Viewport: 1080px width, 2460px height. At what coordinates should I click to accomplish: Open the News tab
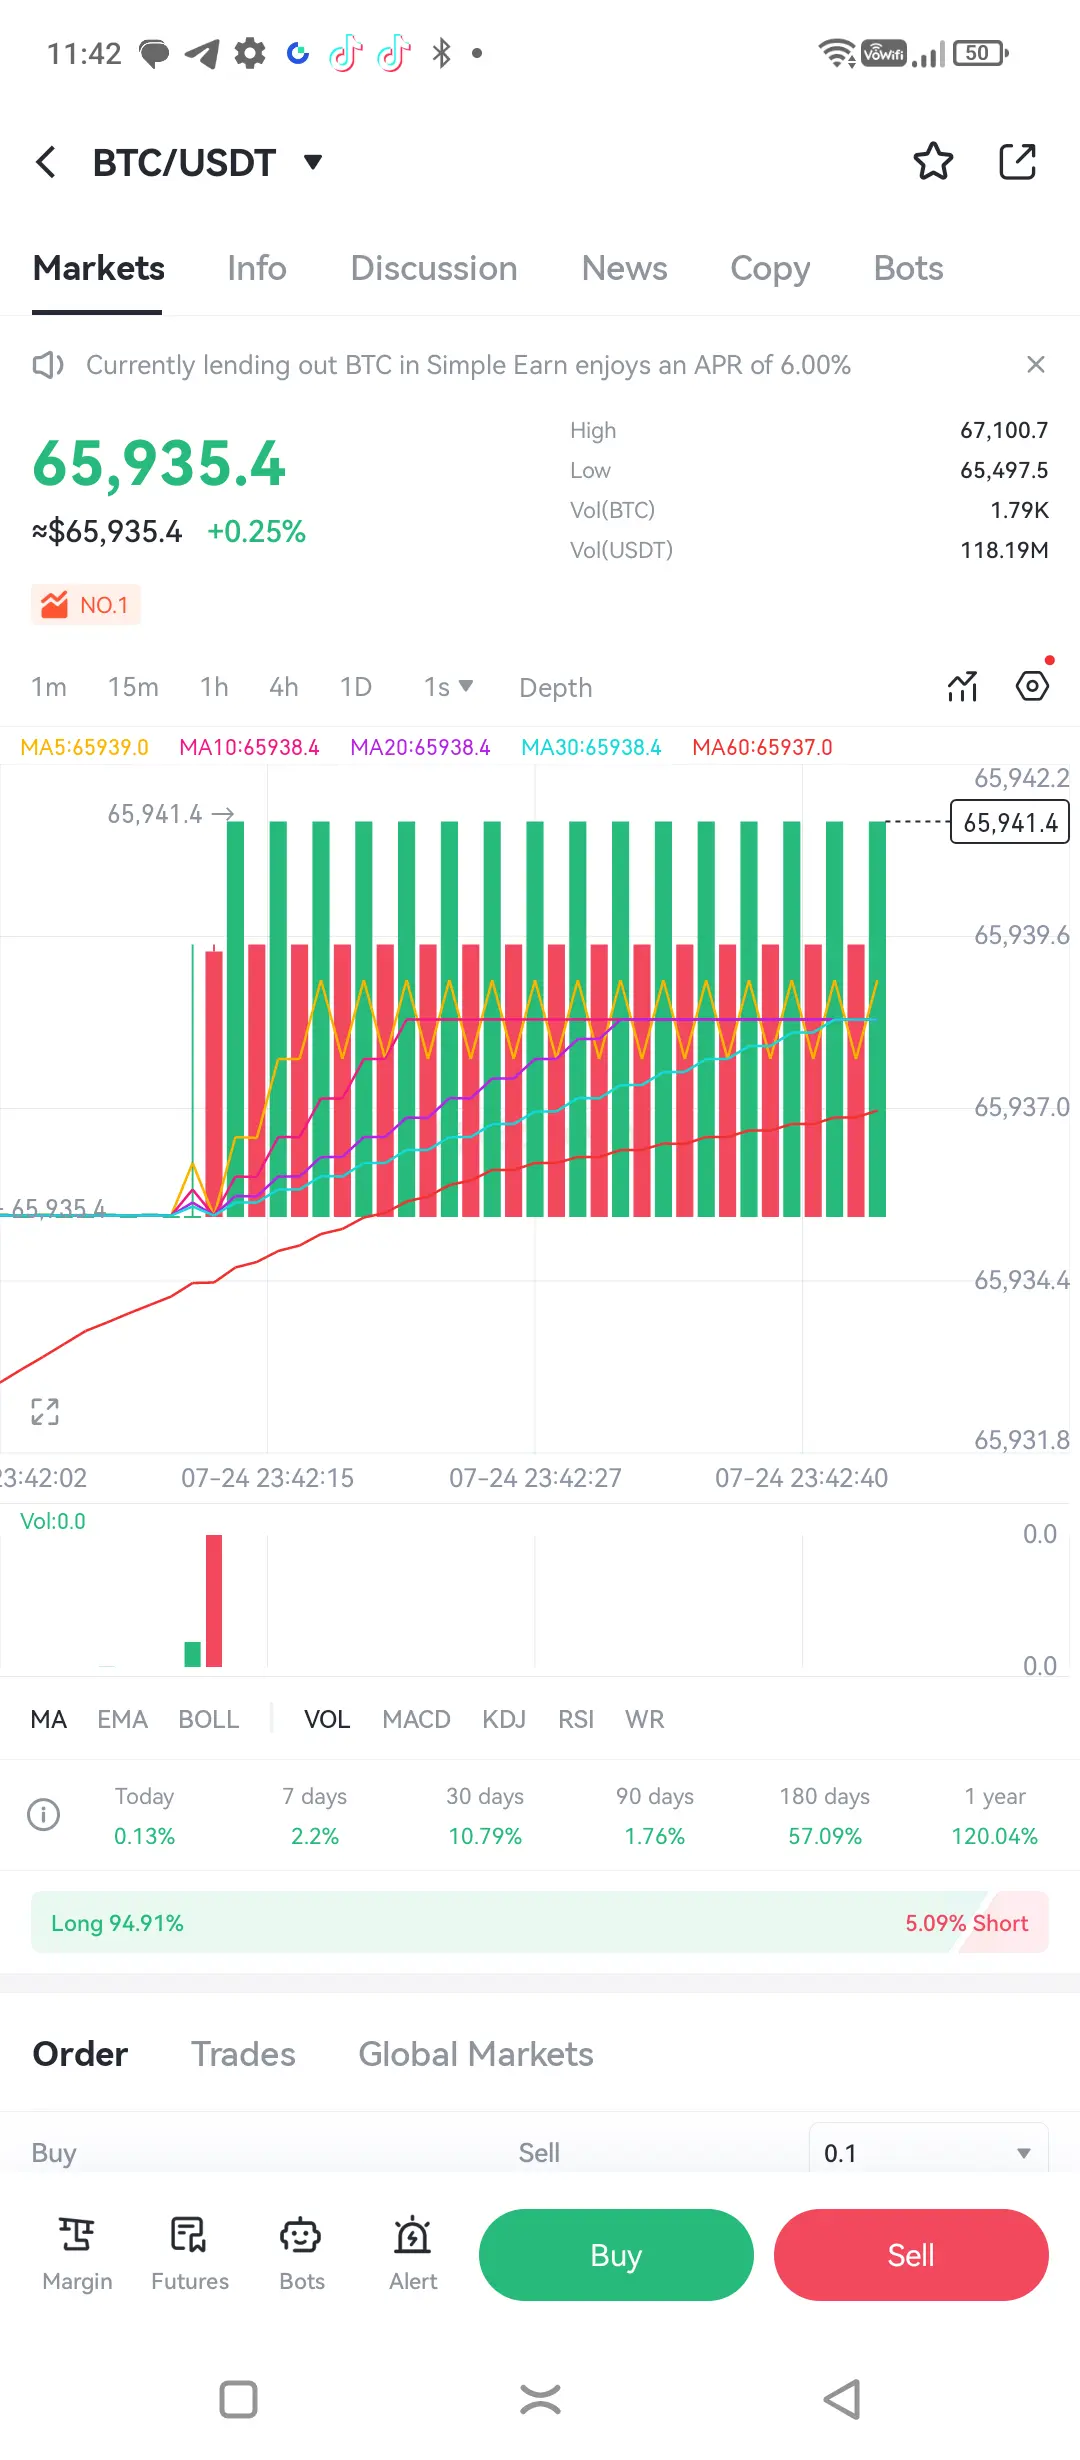coord(625,268)
